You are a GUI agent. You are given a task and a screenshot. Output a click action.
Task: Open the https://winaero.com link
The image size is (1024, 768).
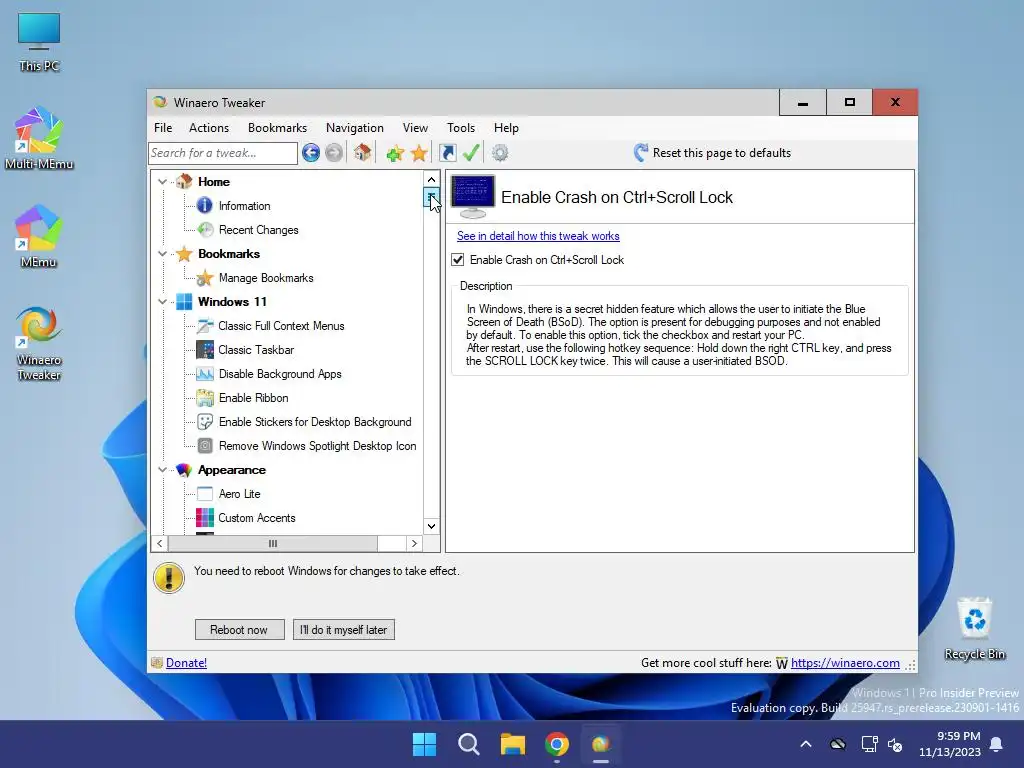click(845, 663)
